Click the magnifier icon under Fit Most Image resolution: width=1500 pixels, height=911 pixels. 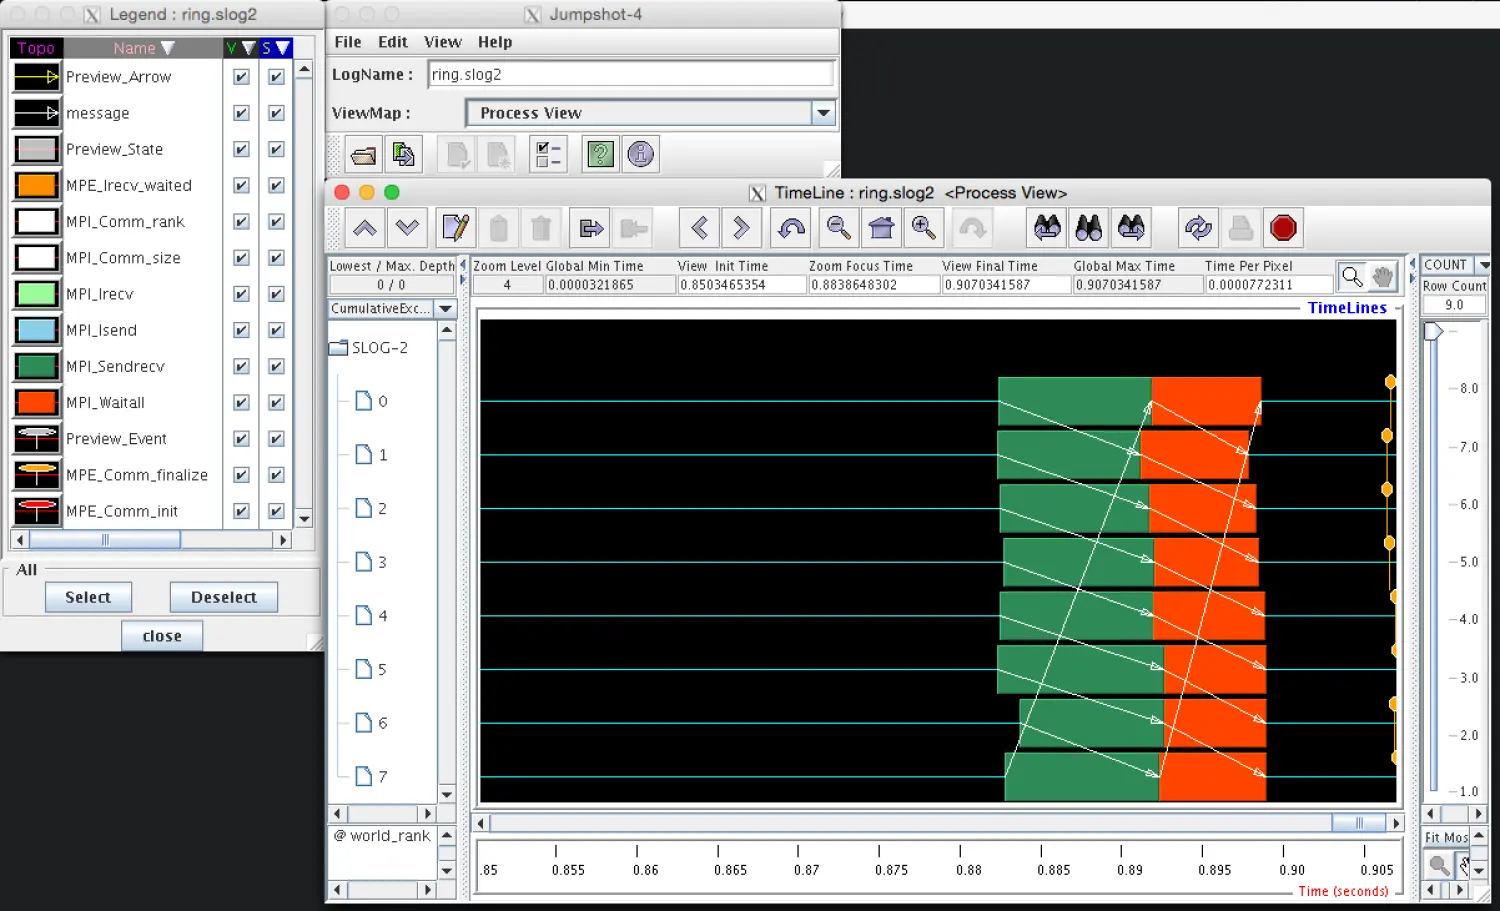[x=1438, y=864]
